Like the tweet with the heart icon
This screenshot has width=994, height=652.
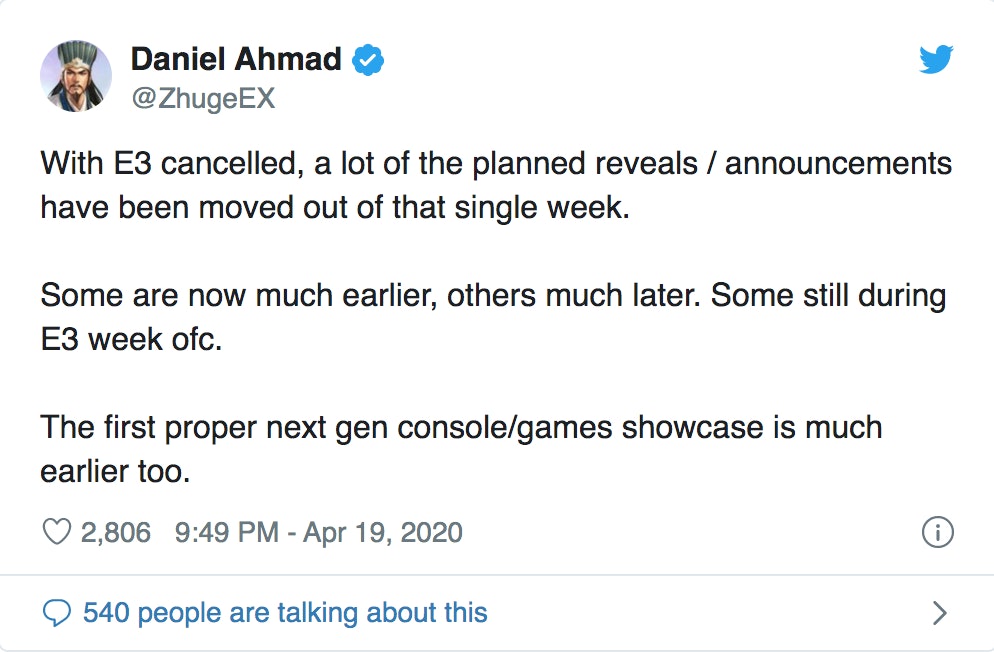click(55, 532)
